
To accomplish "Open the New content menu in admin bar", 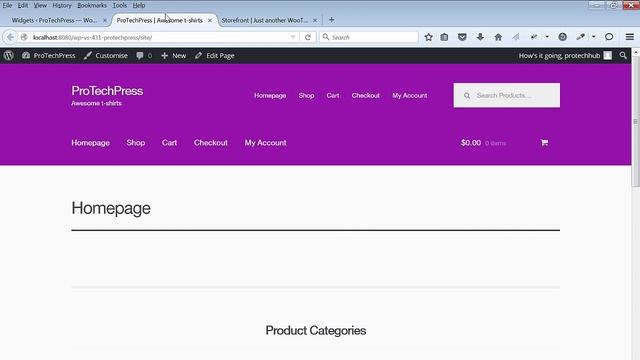I will [x=173, y=56].
